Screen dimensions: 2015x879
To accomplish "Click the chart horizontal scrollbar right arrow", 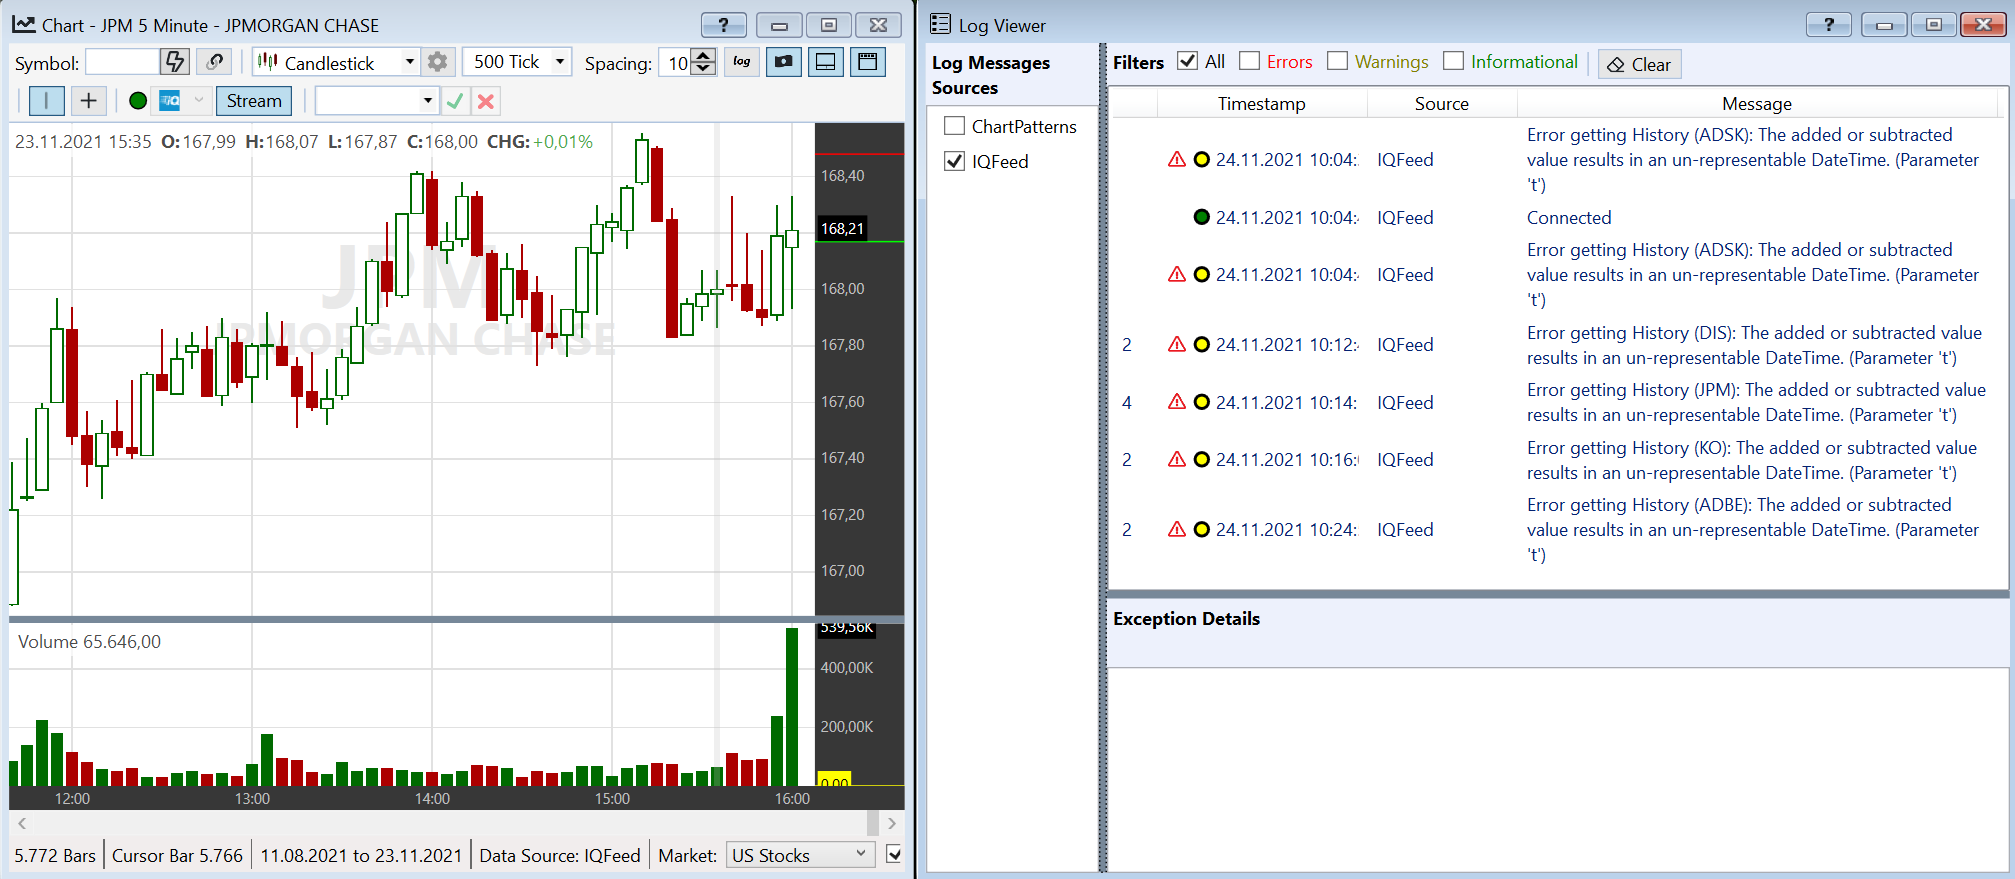I will click(x=892, y=823).
